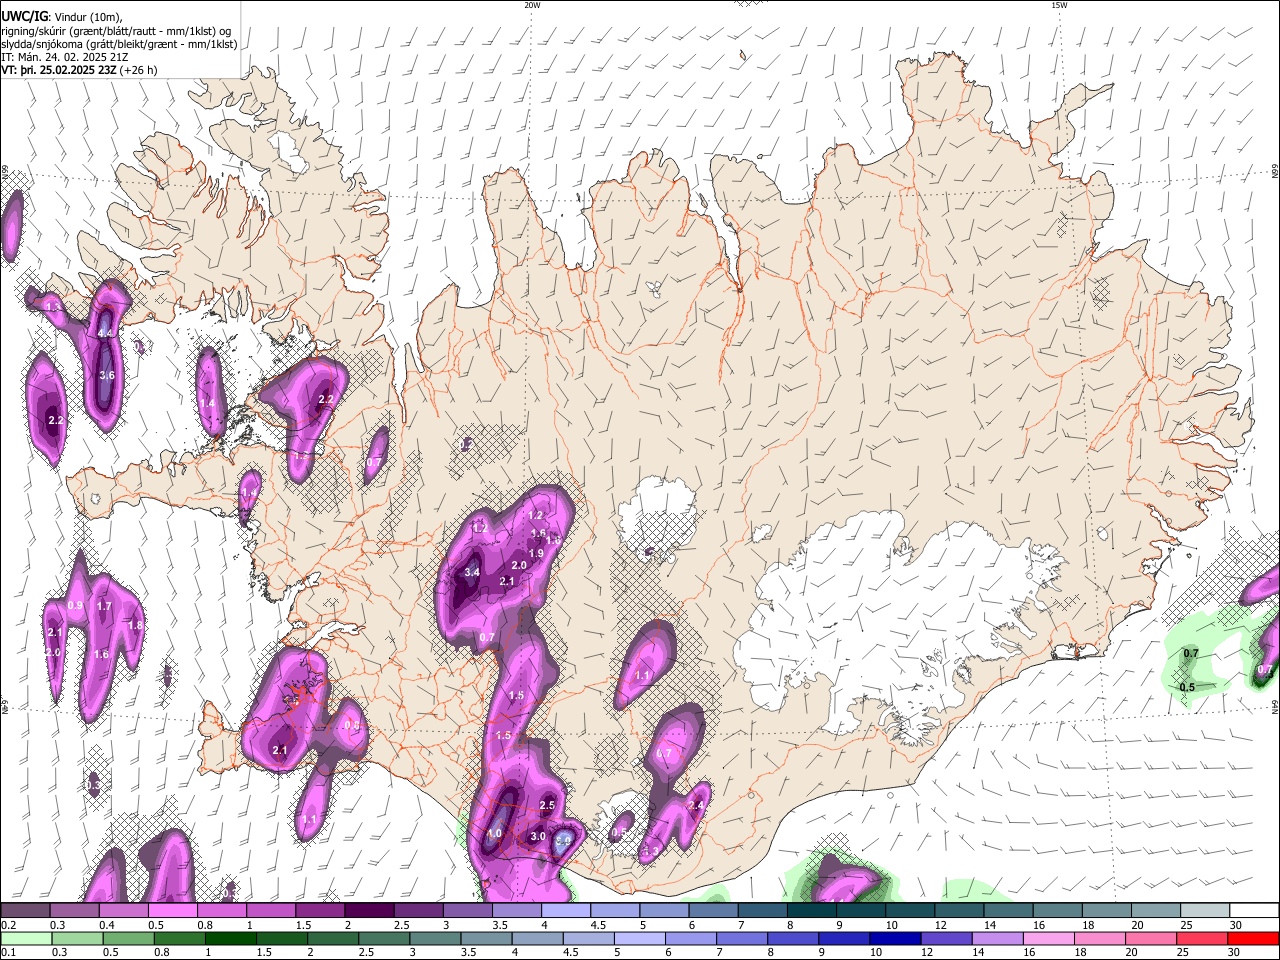Click the '1.8' value off the west coast
Screen dimensions: 1280x960
tap(135, 625)
